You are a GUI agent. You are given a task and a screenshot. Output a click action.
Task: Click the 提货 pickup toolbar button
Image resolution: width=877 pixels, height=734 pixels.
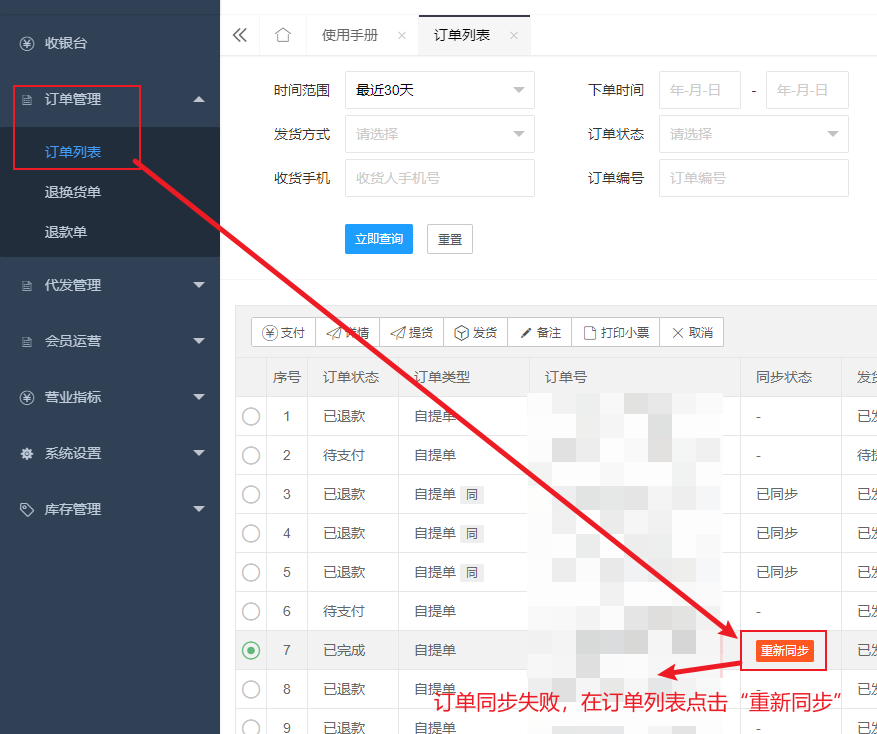(412, 332)
